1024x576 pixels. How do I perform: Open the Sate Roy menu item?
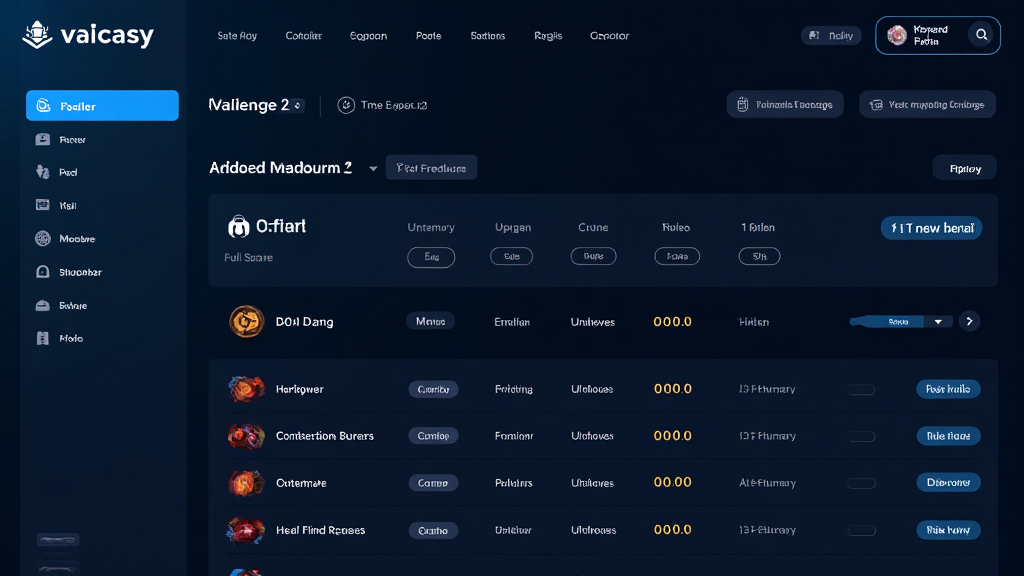pos(237,36)
